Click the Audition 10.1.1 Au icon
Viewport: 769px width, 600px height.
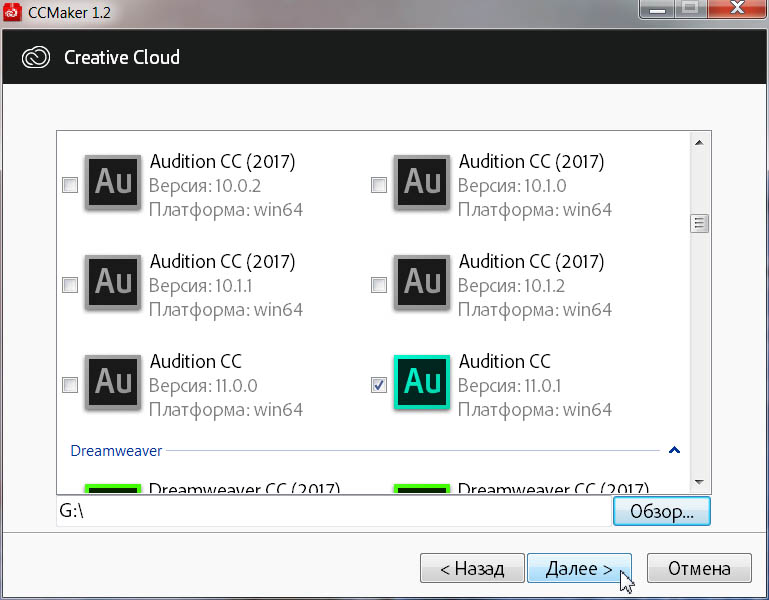coord(113,283)
